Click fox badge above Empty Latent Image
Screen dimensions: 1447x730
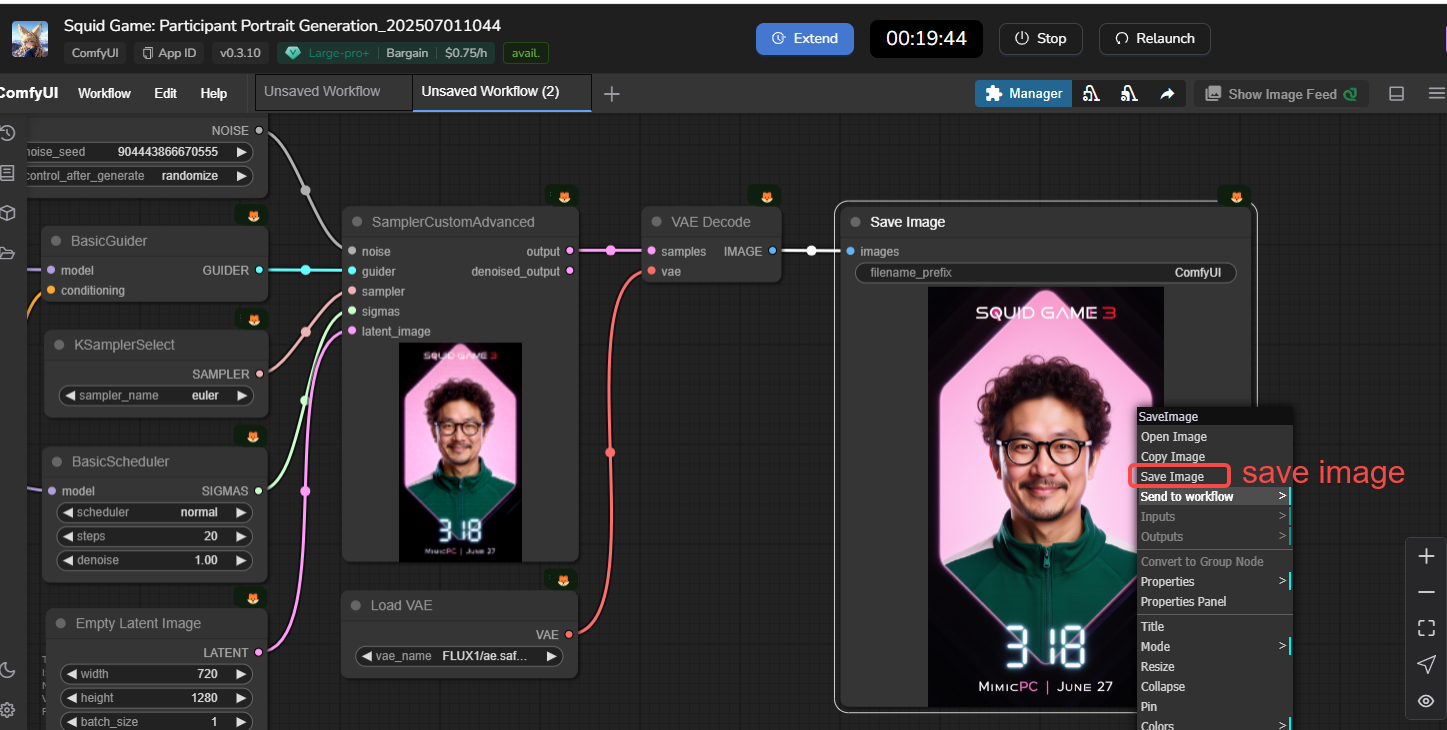(x=253, y=598)
